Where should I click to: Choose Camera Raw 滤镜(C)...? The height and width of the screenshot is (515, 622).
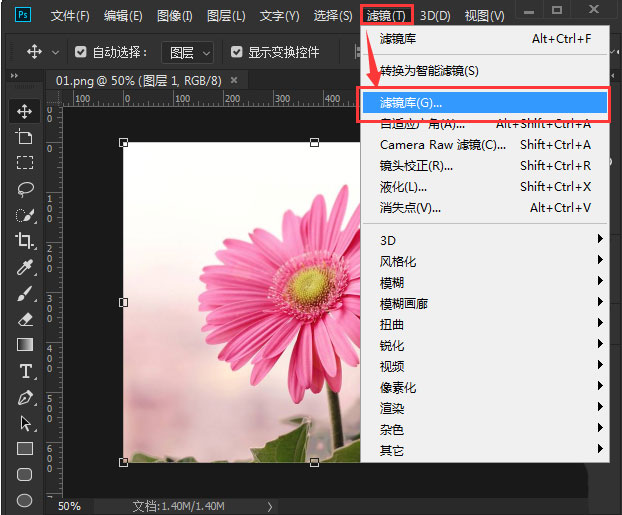click(486, 145)
